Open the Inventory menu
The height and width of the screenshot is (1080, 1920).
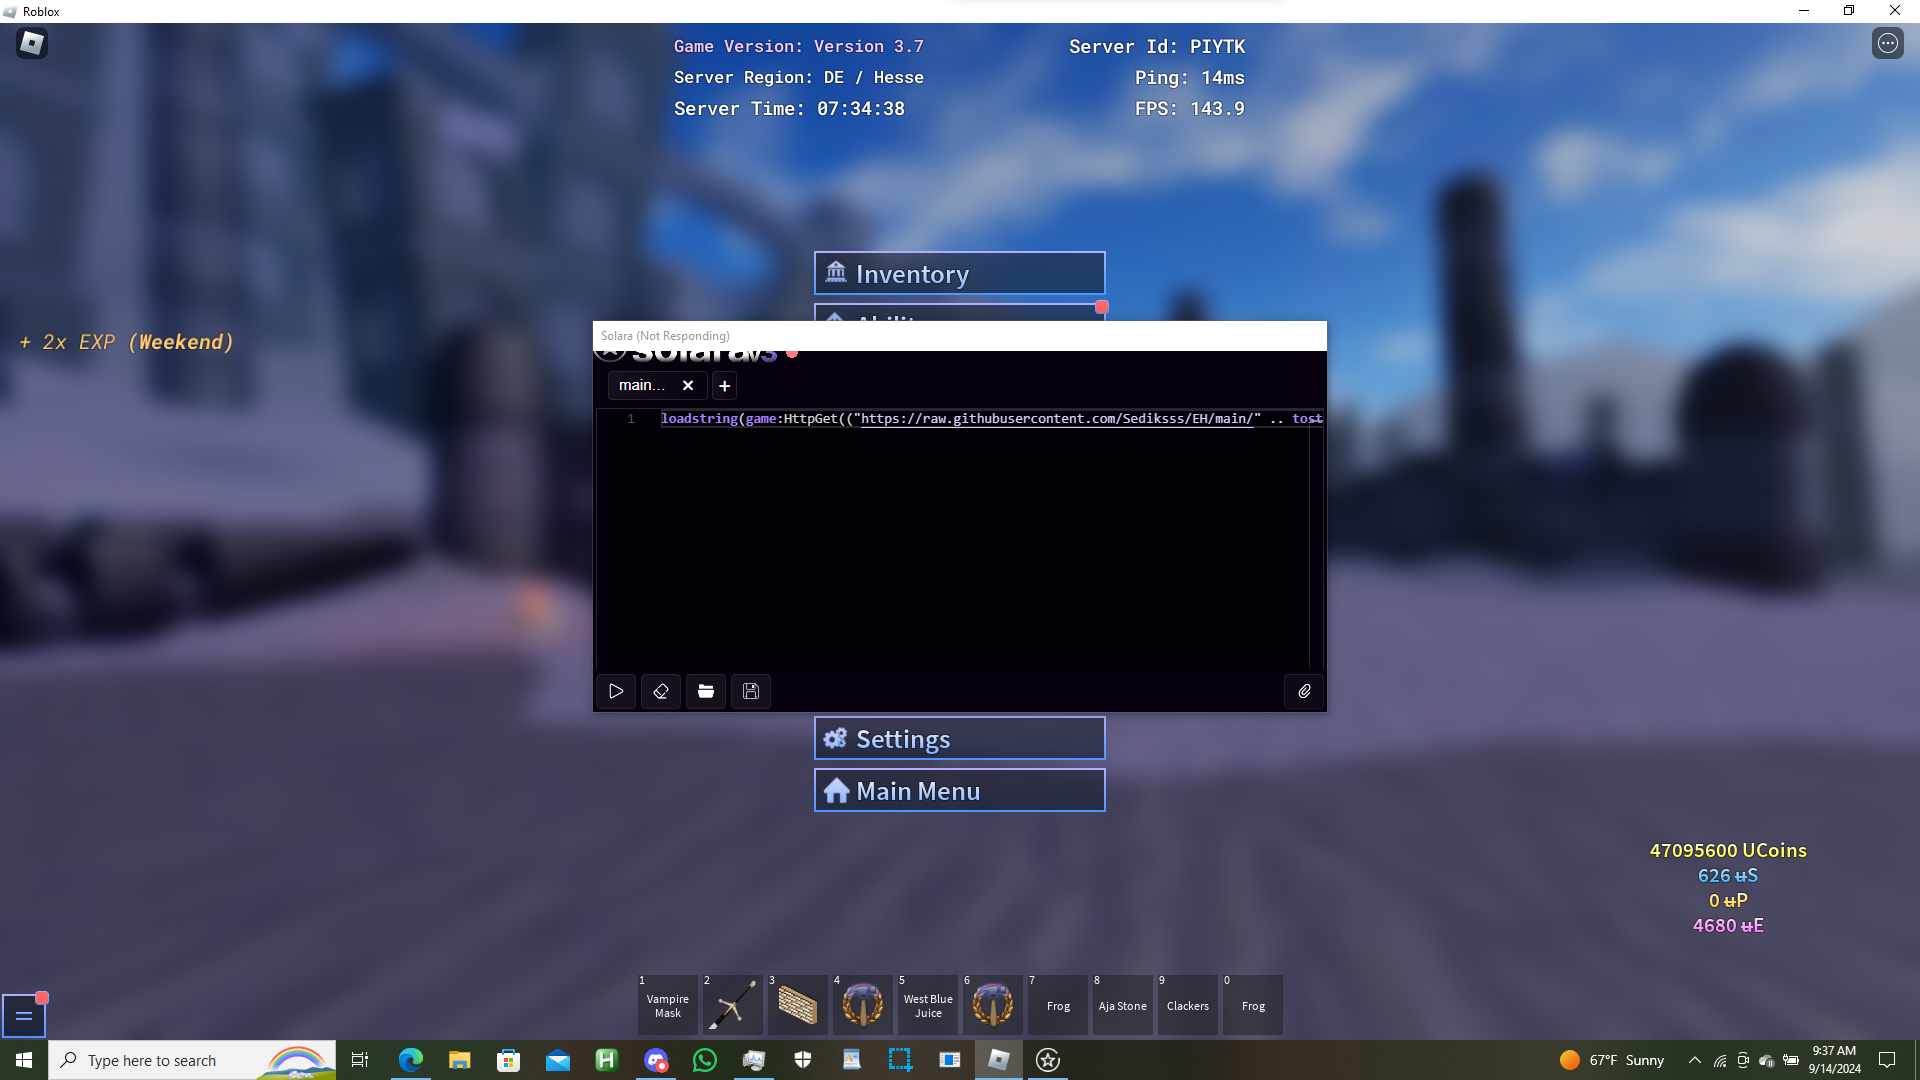coord(959,273)
